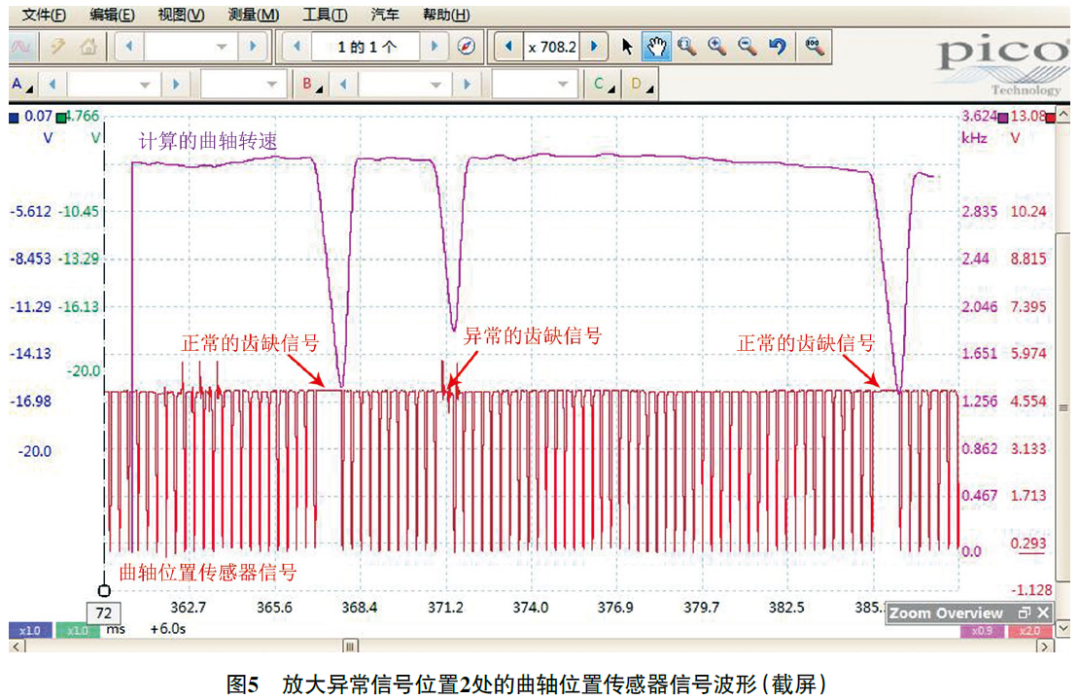Click the undo zoom arrow
This screenshot has width=1080, height=700.
778,47
